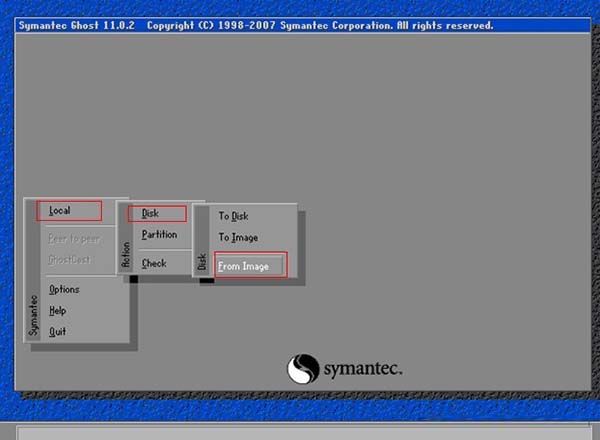Viewport: 600px width, 440px height.
Task: Select From Image in Disk submenu
Action: tap(250, 265)
